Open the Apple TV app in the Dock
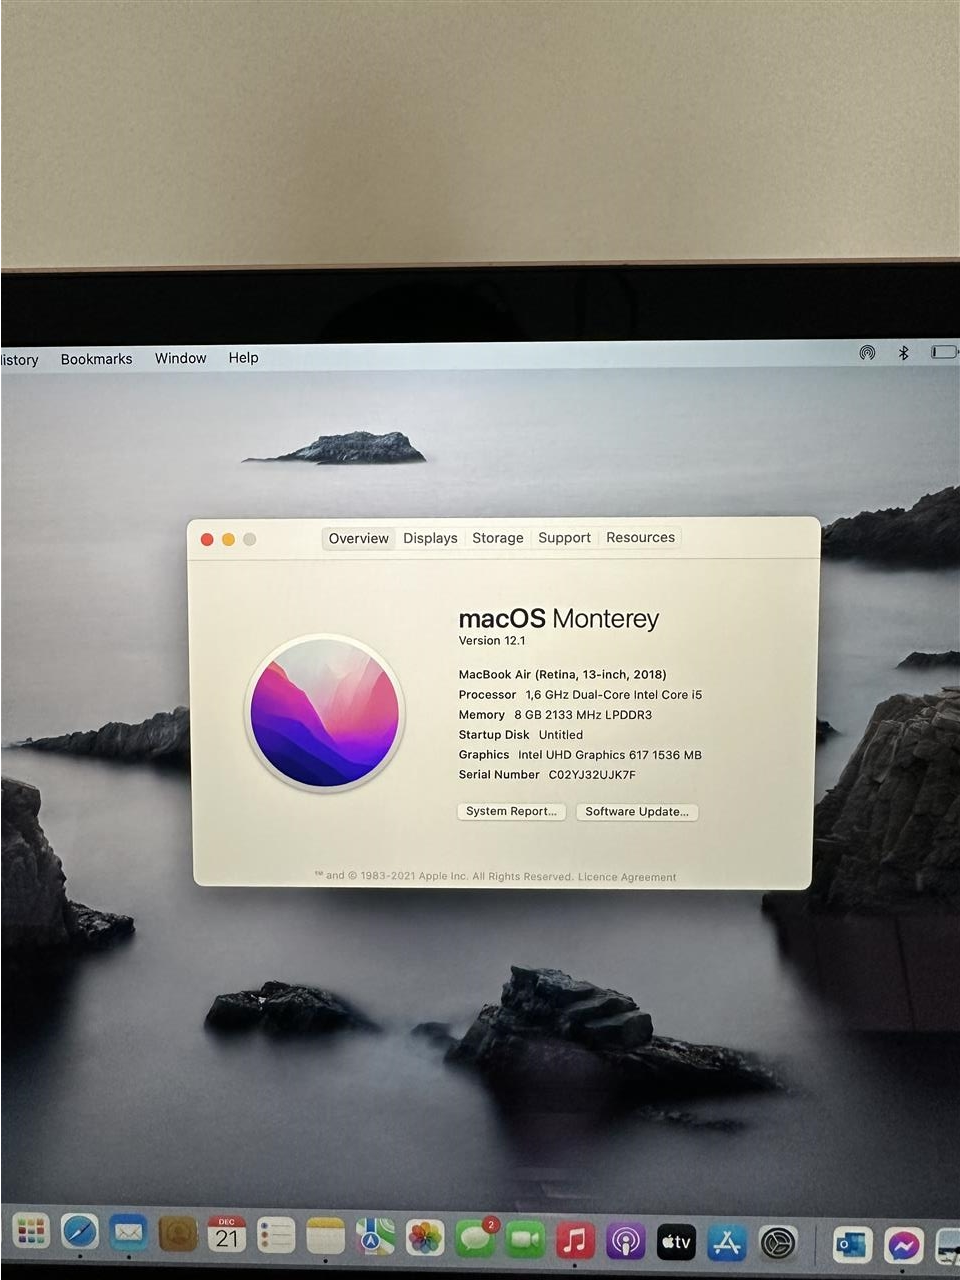 coord(676,1242)
